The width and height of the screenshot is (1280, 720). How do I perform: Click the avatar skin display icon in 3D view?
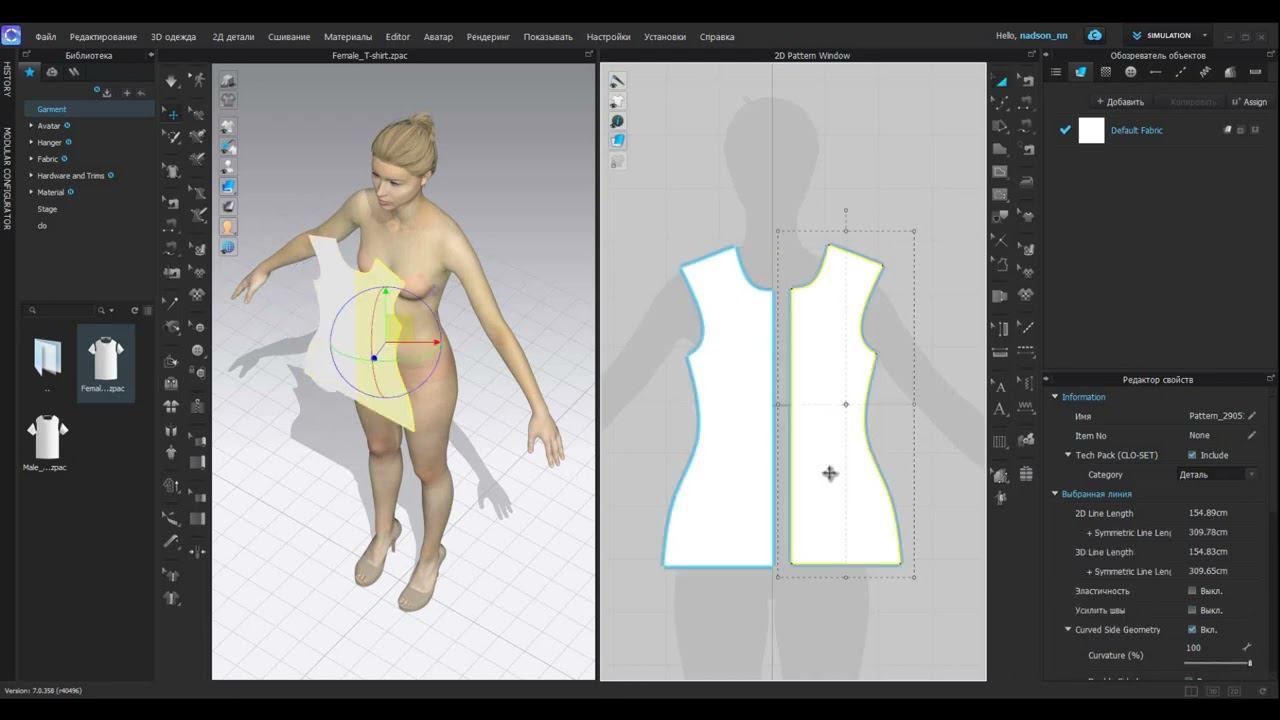(x=228, y=227)
